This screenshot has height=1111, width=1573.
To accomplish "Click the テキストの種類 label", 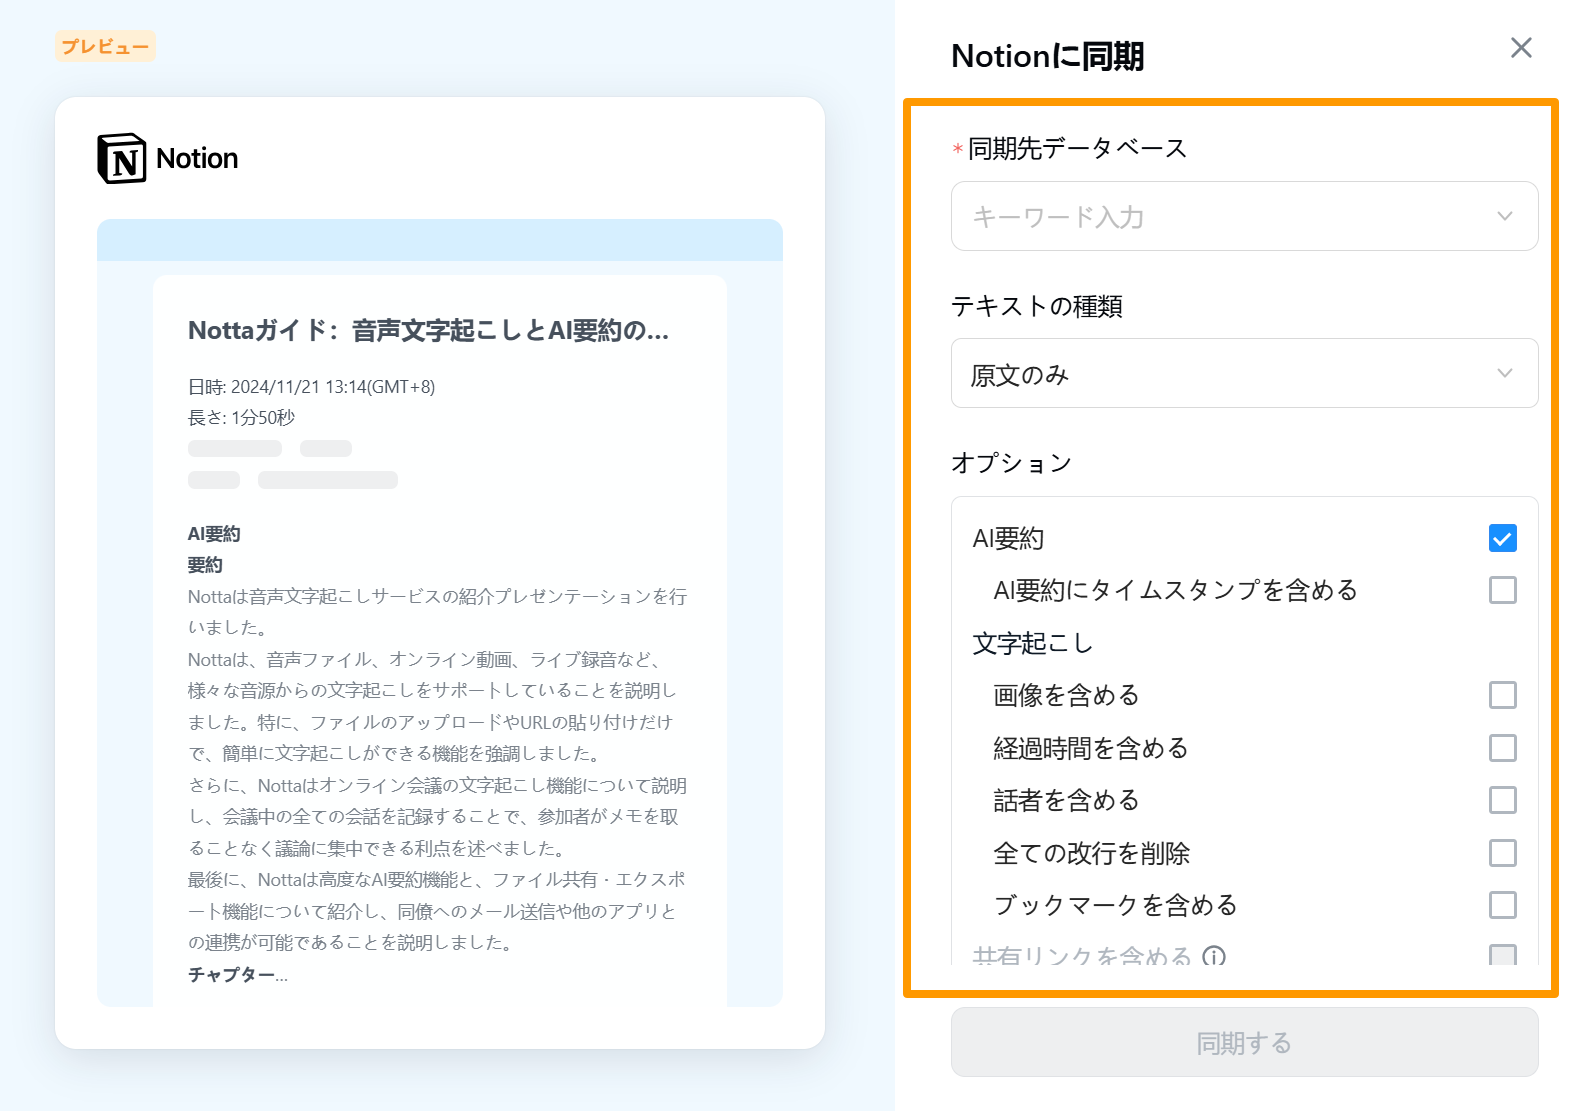I will [1036, 306].
